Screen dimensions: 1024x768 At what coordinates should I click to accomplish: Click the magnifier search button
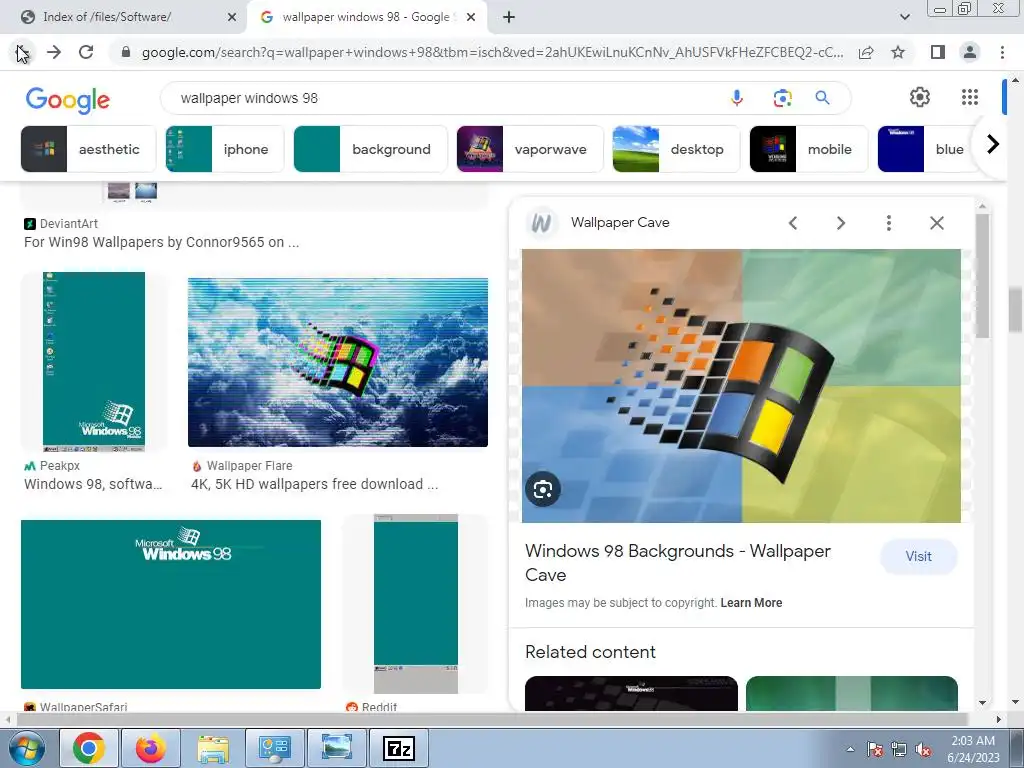click(x=822, y=98)
